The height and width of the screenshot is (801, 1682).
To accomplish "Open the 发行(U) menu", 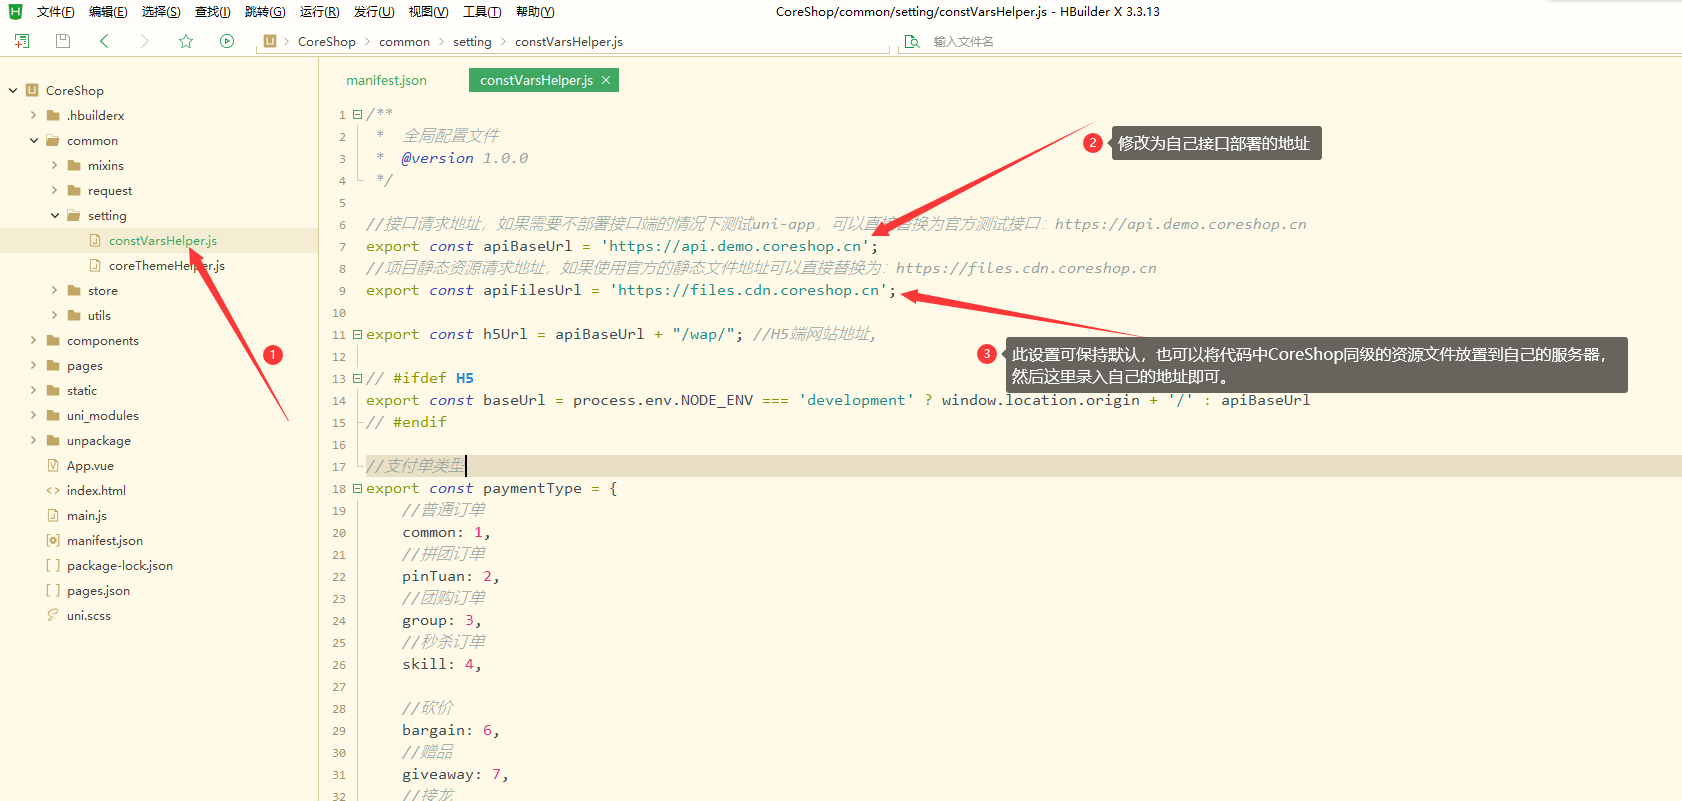I will click(374, 12).
